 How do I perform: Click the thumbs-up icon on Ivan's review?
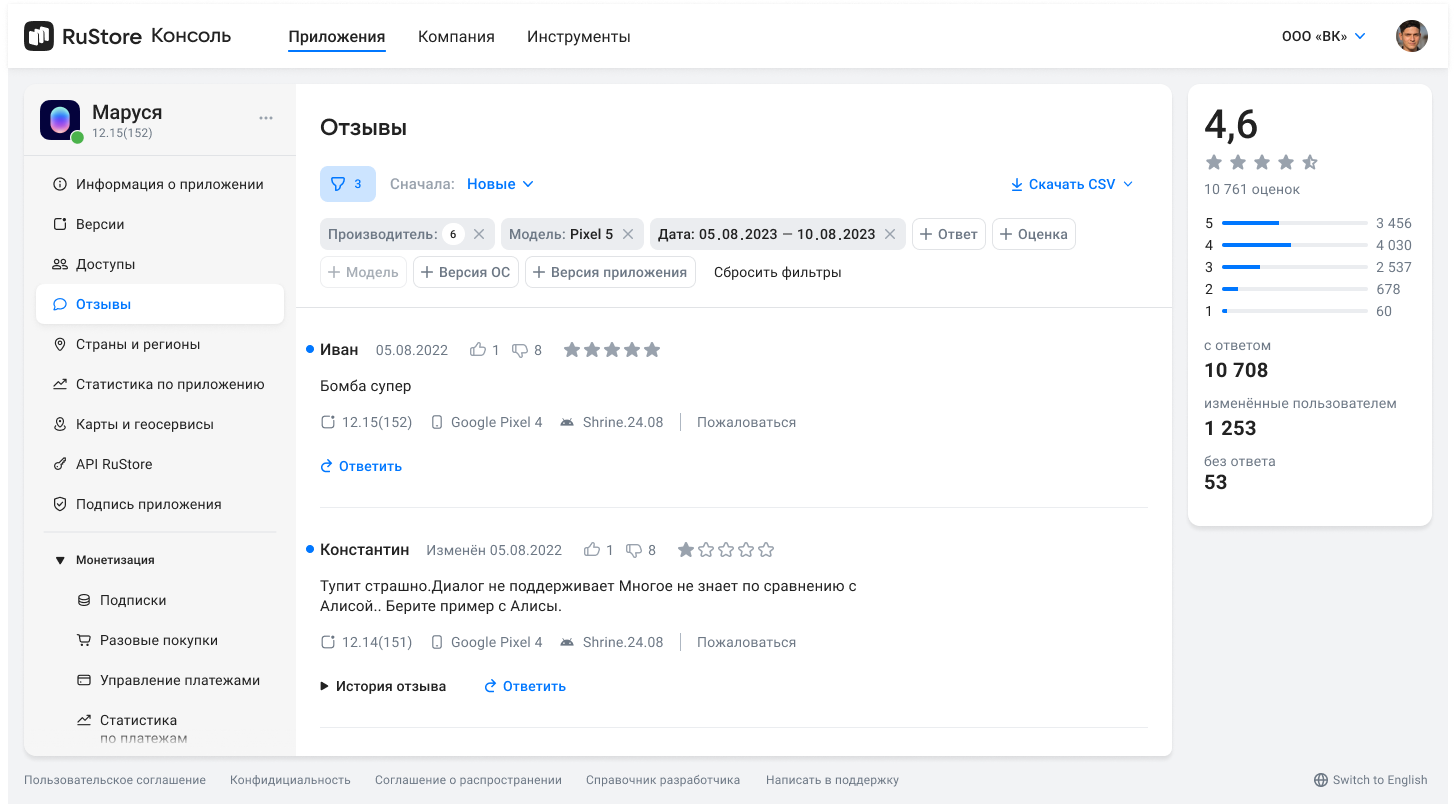[478, 350]
